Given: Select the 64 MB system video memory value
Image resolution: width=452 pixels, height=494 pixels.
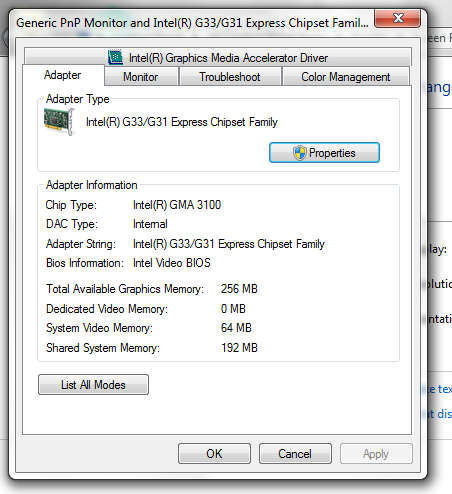Looking at the screenshot, I should point(236,328).
